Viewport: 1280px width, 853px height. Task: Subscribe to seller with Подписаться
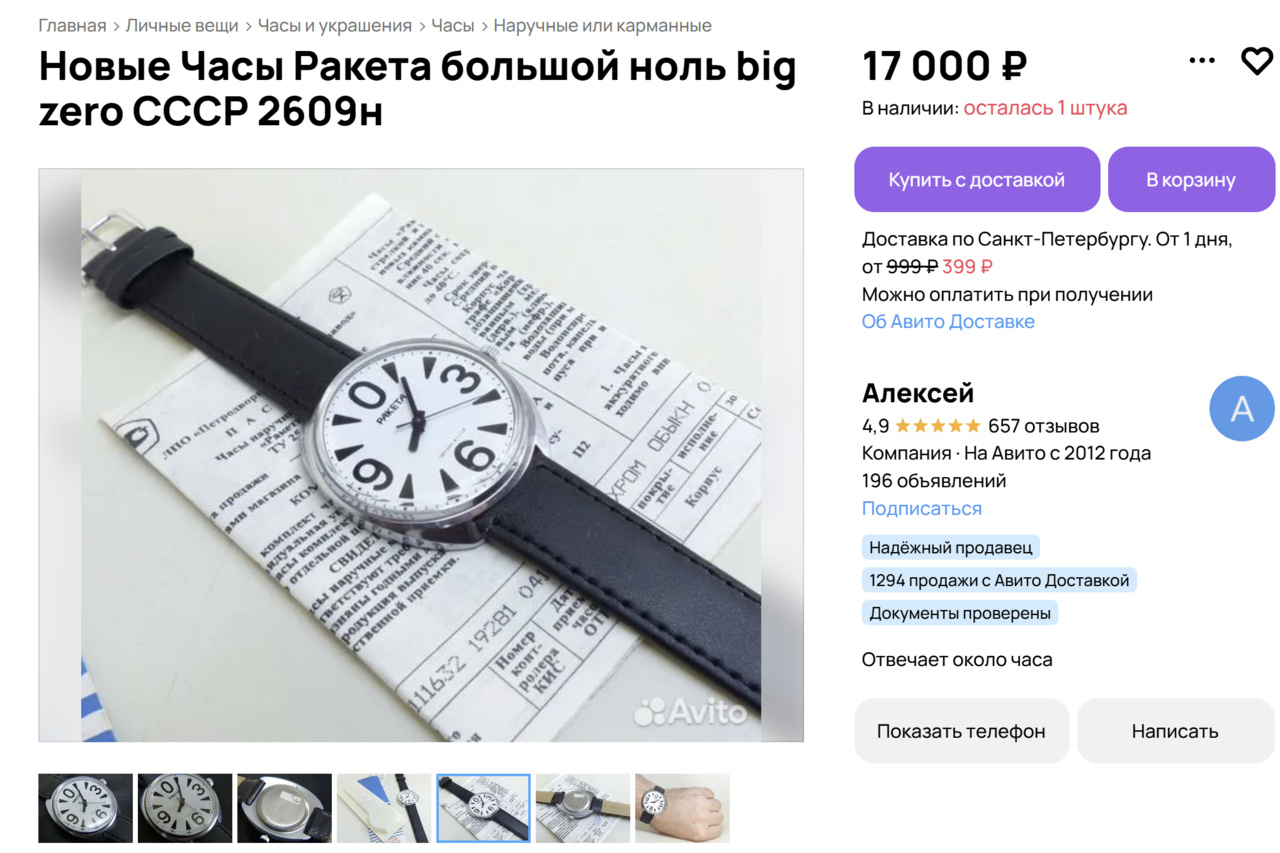[922, 508]
